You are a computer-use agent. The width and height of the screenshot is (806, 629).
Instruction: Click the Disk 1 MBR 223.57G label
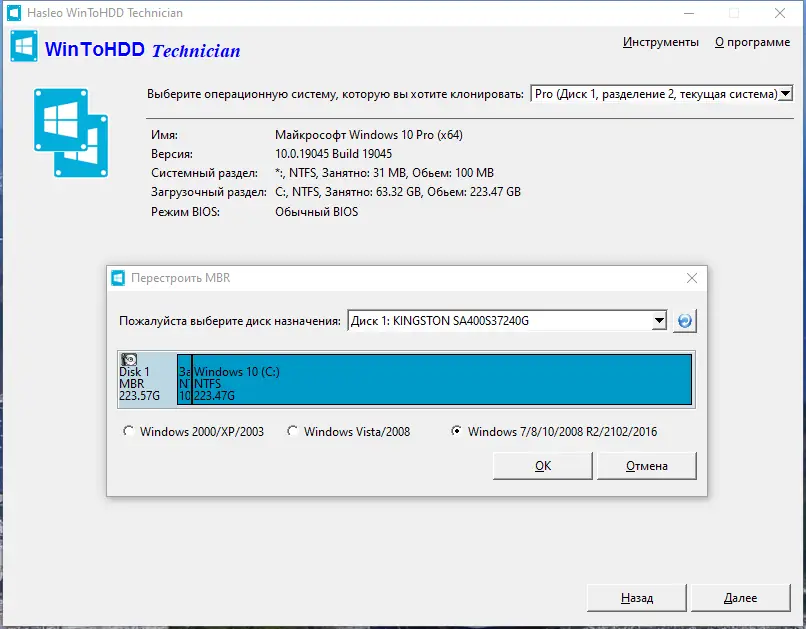[139, 383]
